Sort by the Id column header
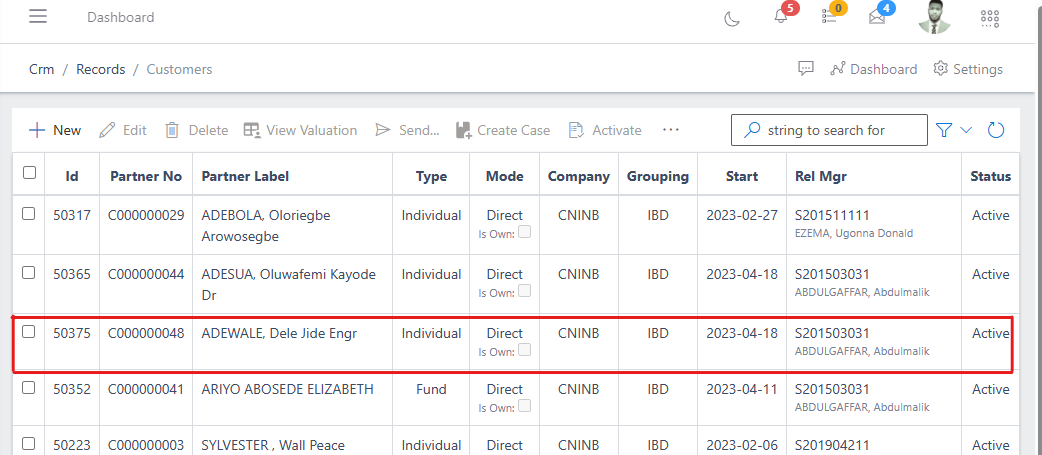 [x=72, y=176]
